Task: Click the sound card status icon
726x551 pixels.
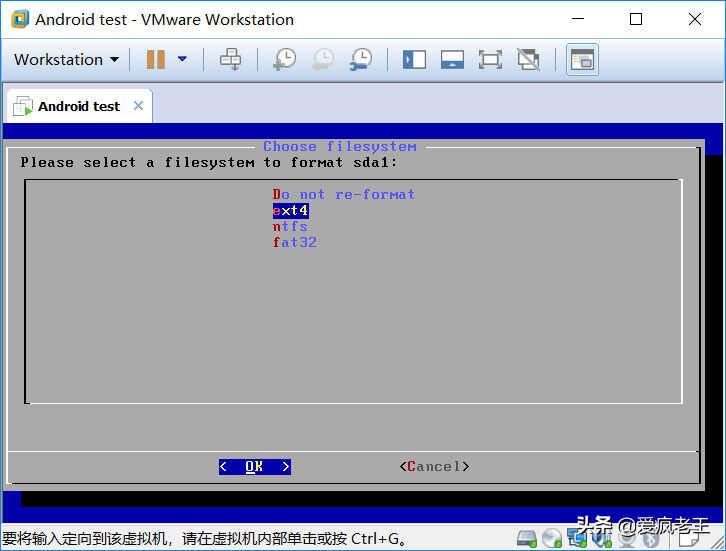Action: [x=602, y=538]
